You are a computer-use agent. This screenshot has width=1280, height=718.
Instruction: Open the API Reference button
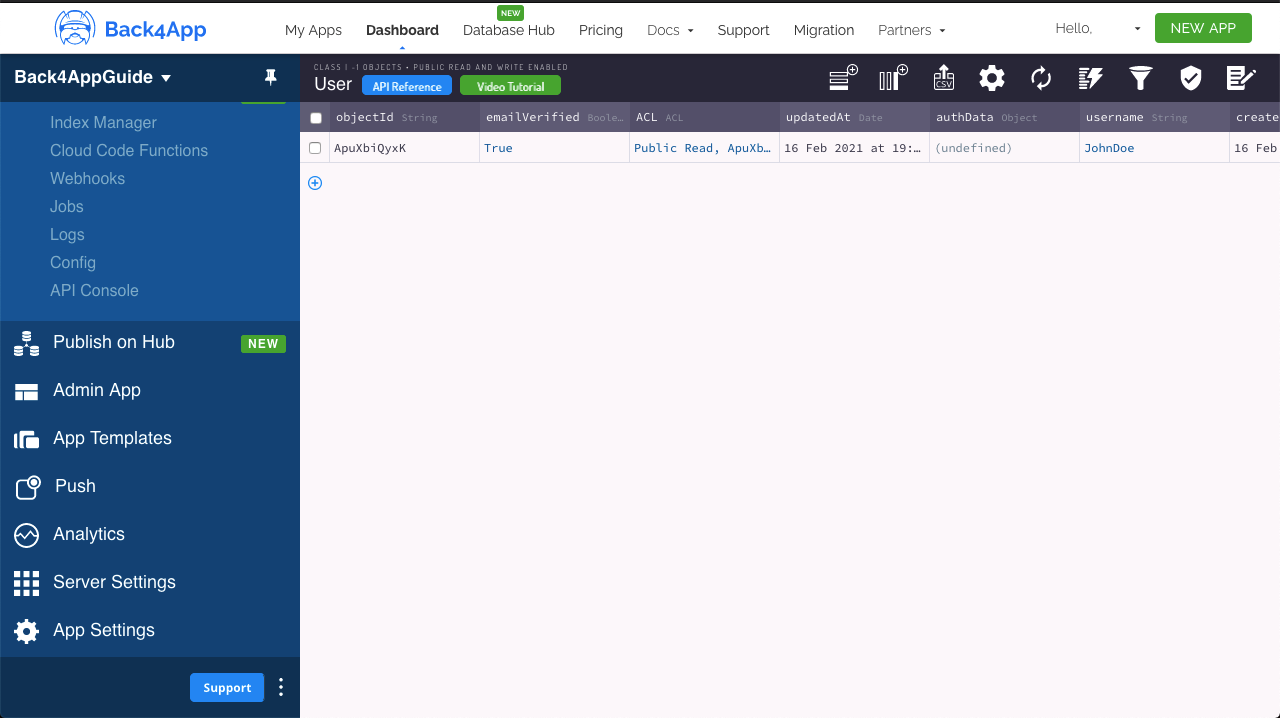click(x=407, y=86)
